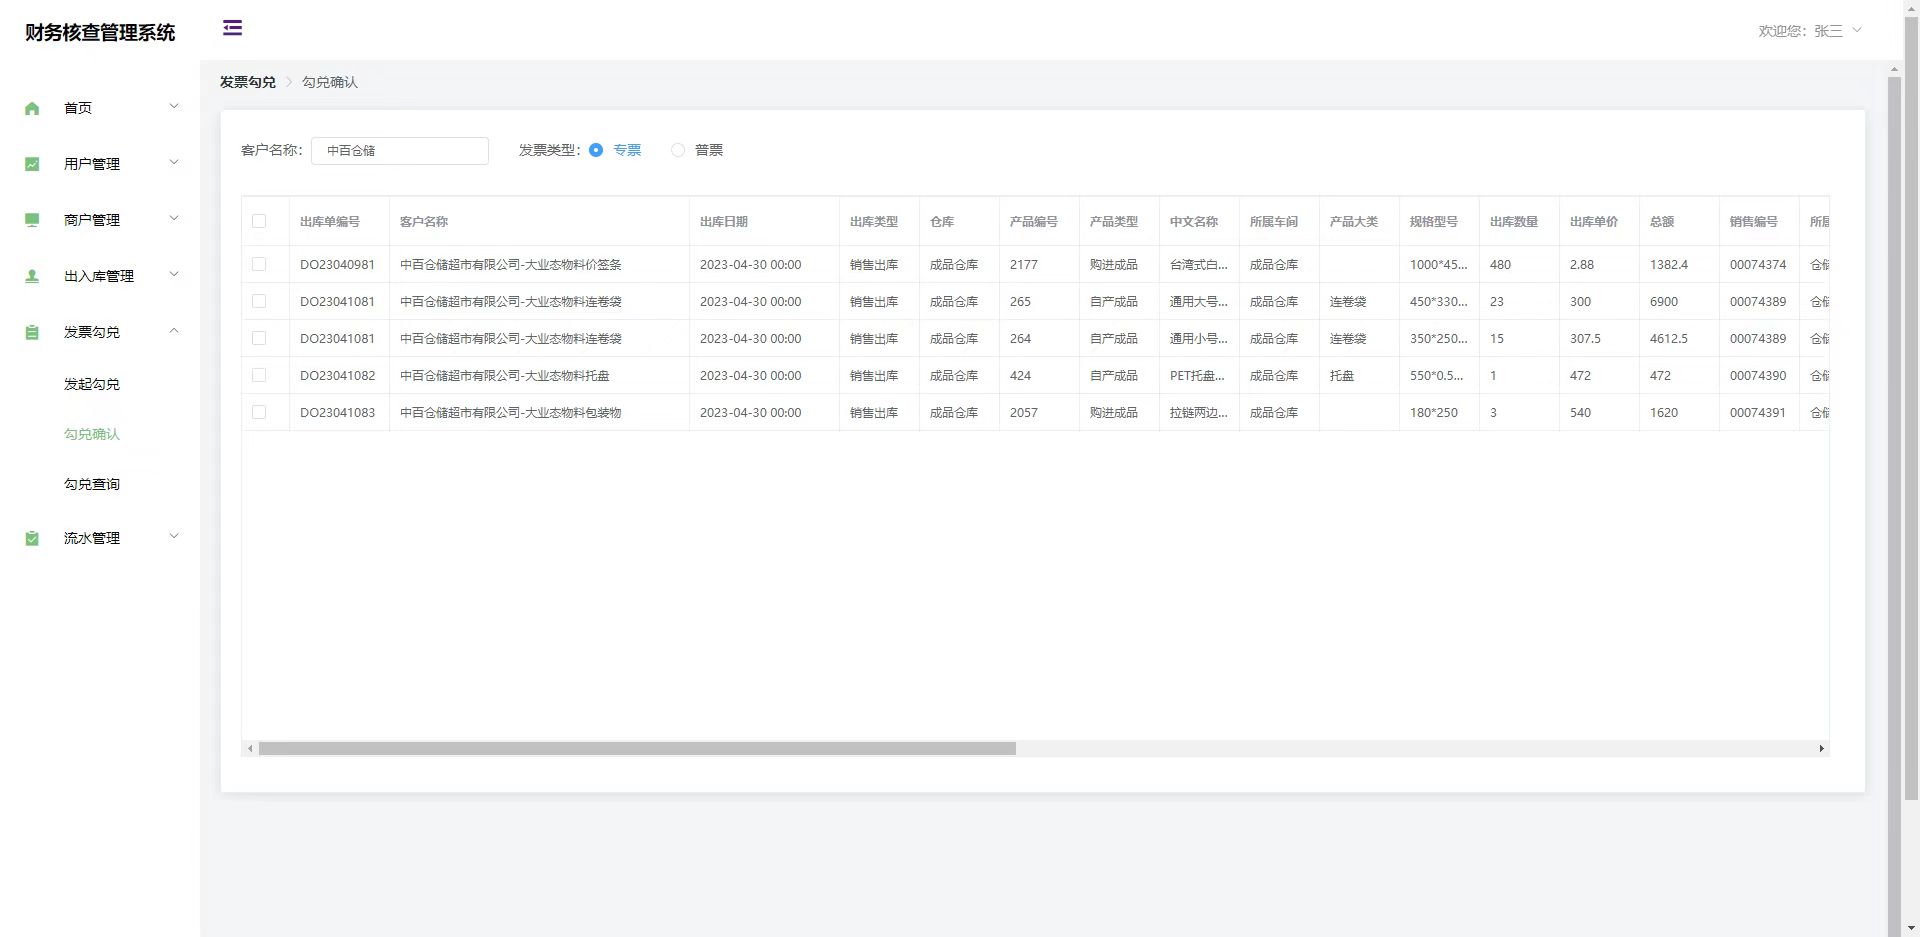Viewport: 1920px width, 937px height.
Task: Open the 用户管理 menu item
Action: (92, 164)
